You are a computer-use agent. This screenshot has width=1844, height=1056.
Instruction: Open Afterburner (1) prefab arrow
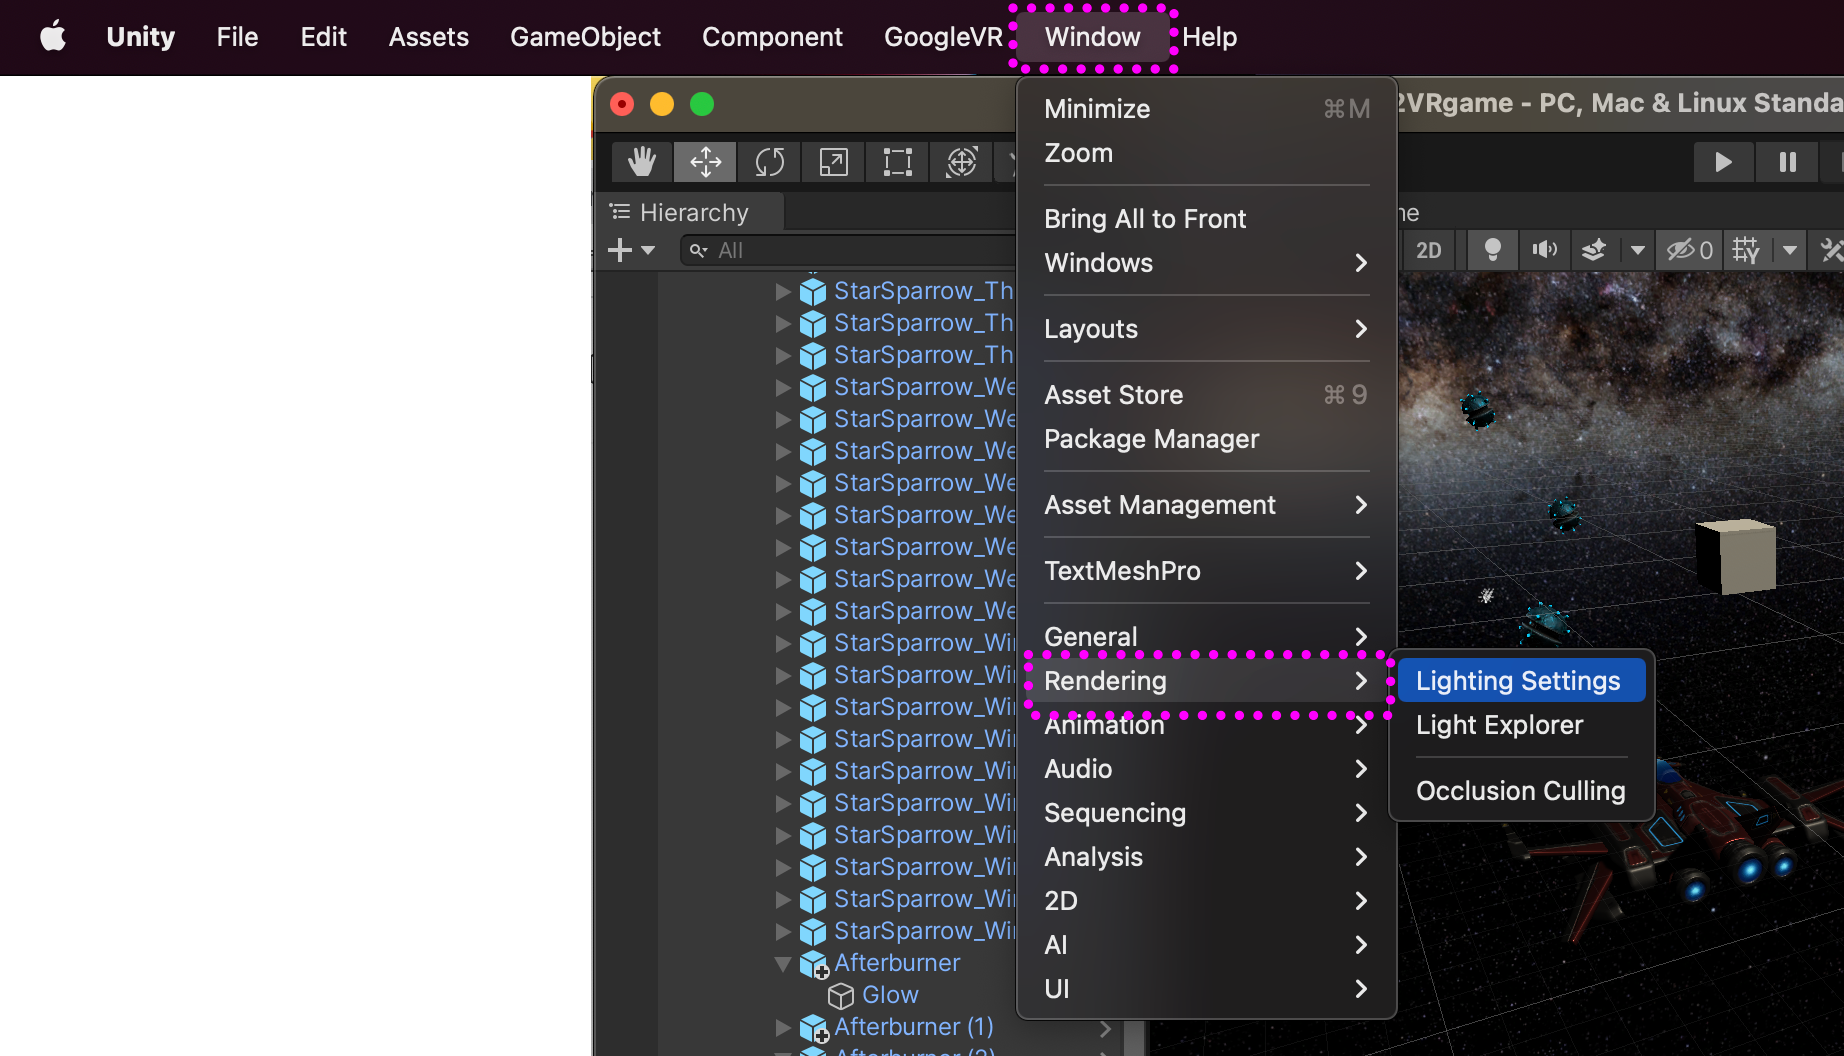point(1105,1028)
